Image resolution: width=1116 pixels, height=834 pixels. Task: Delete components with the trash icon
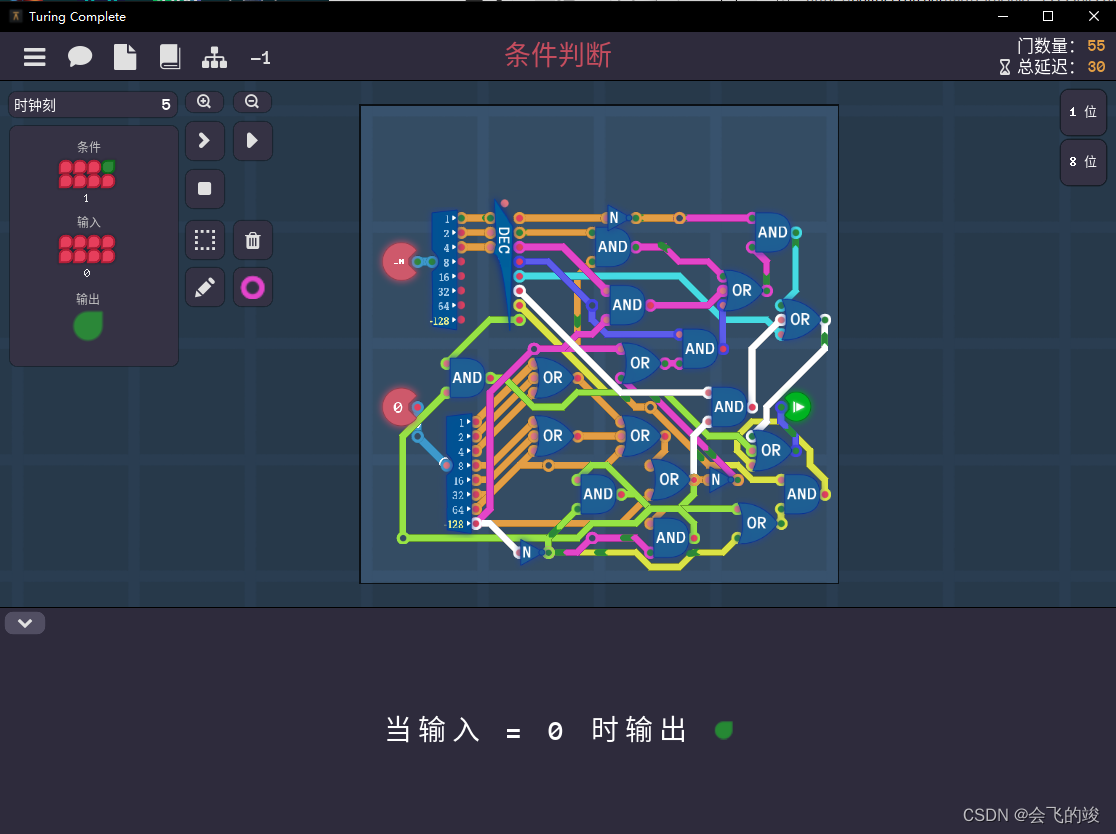(x=252, y=239)
